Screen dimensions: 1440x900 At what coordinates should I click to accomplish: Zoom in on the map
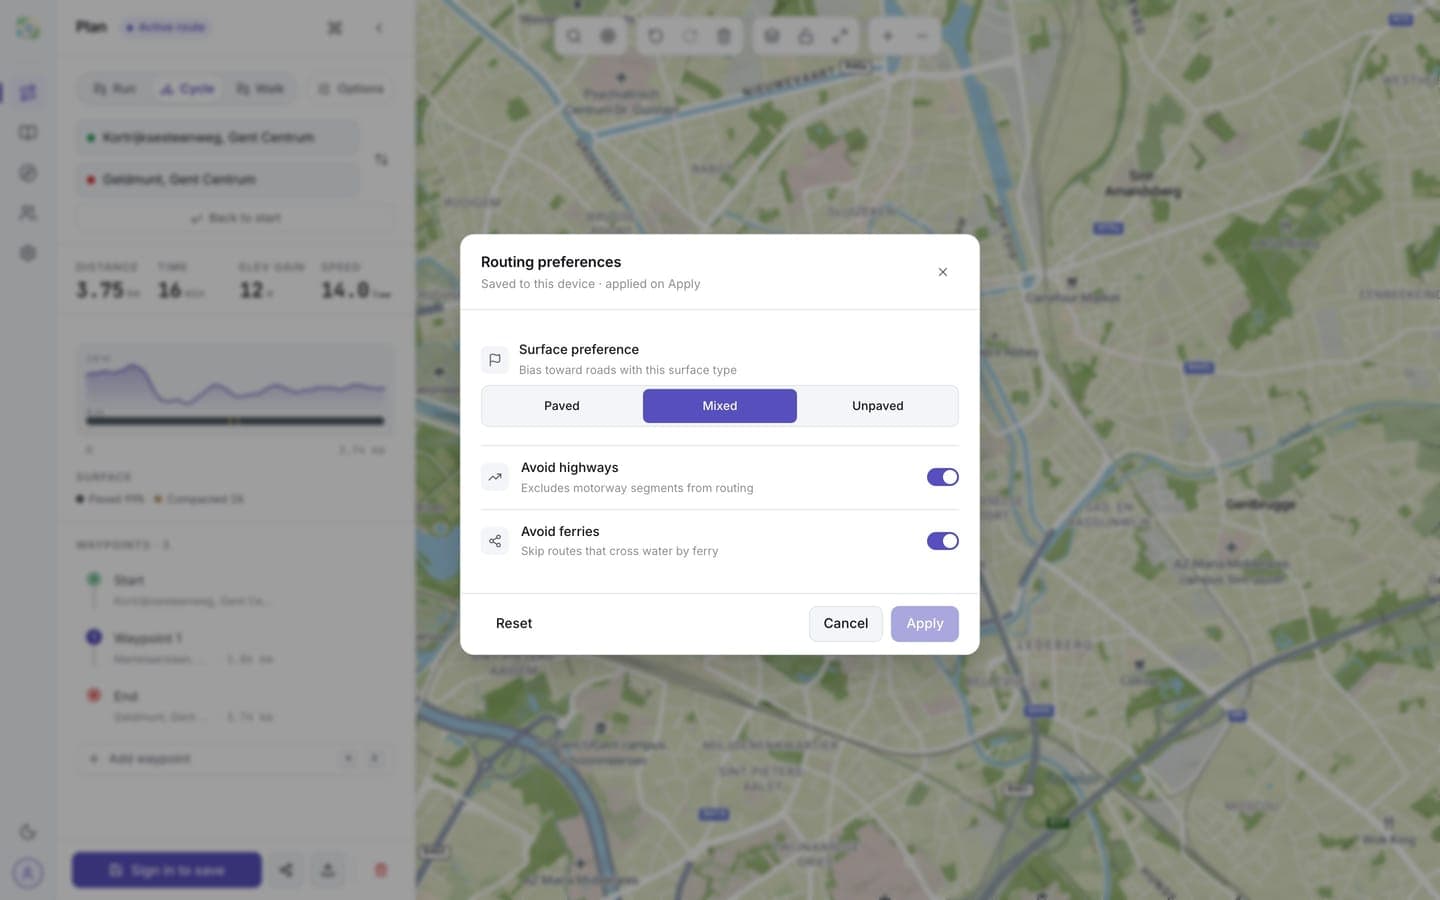pyautogui.click(x=887, y=36)
